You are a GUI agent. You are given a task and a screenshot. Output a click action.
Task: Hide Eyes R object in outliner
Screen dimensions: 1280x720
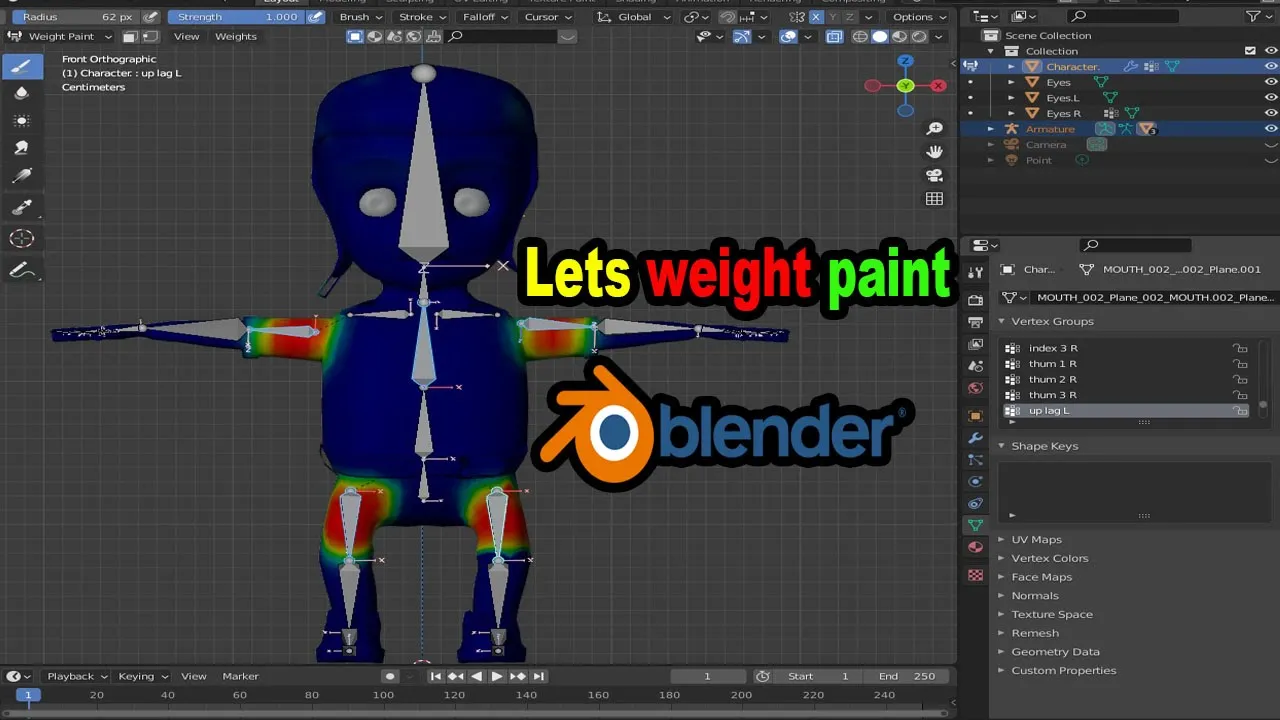pos(1271,113)
